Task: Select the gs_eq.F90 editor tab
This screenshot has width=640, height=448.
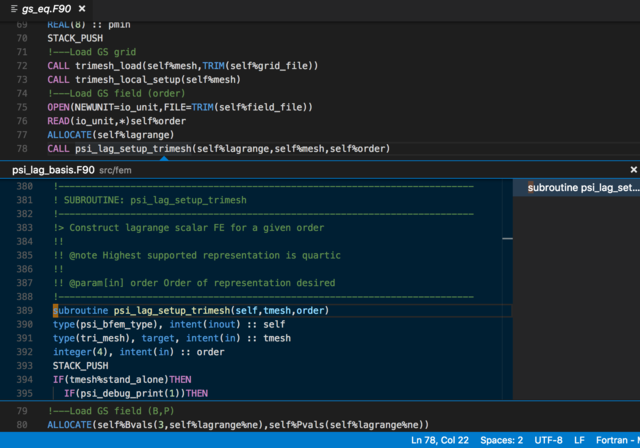Action: 47,9
